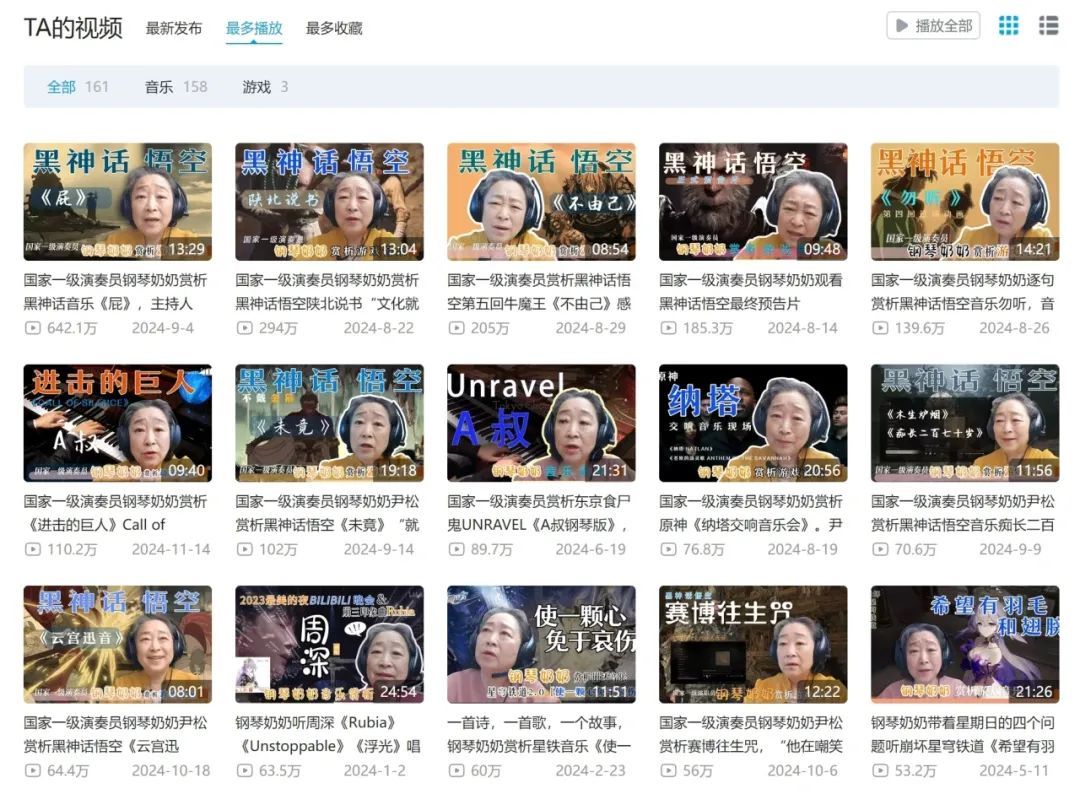Image resolution: width=1080 pixels, height=794 pixels.
Task: Click play count icon beside 139.6万
Action: (x=880, y=328)
